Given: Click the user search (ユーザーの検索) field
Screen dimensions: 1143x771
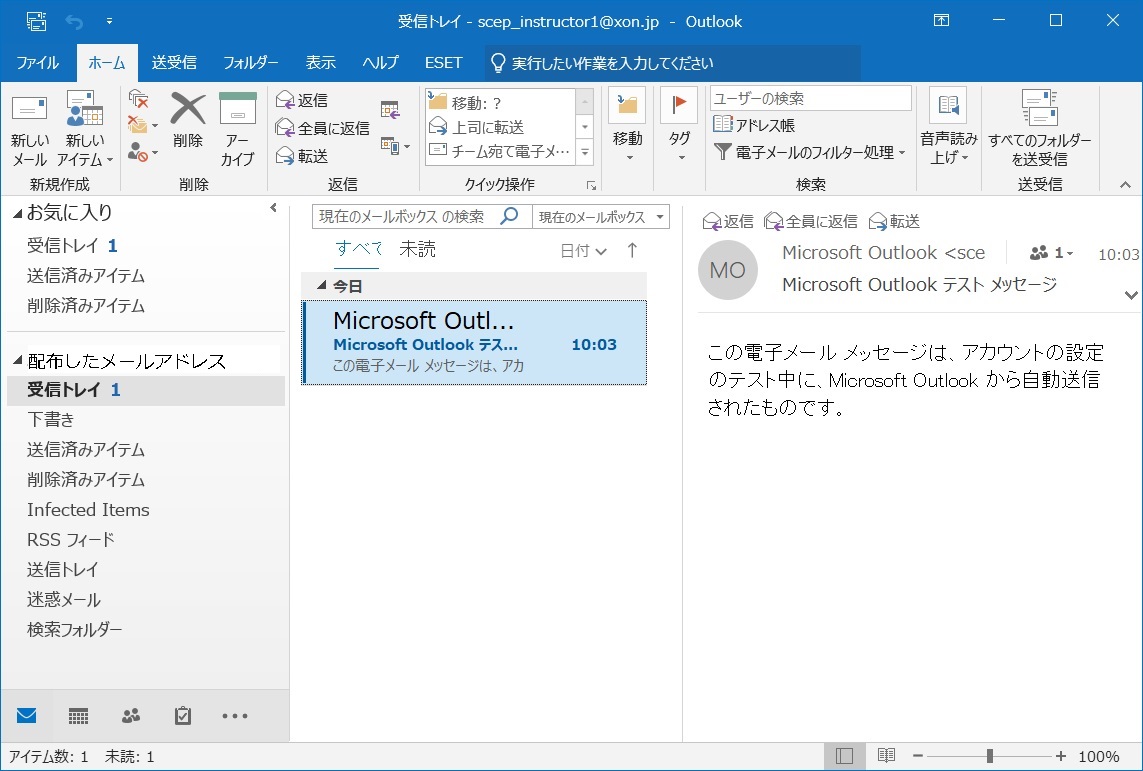Looking at the screenshot, I should click(x=810, y=98).
